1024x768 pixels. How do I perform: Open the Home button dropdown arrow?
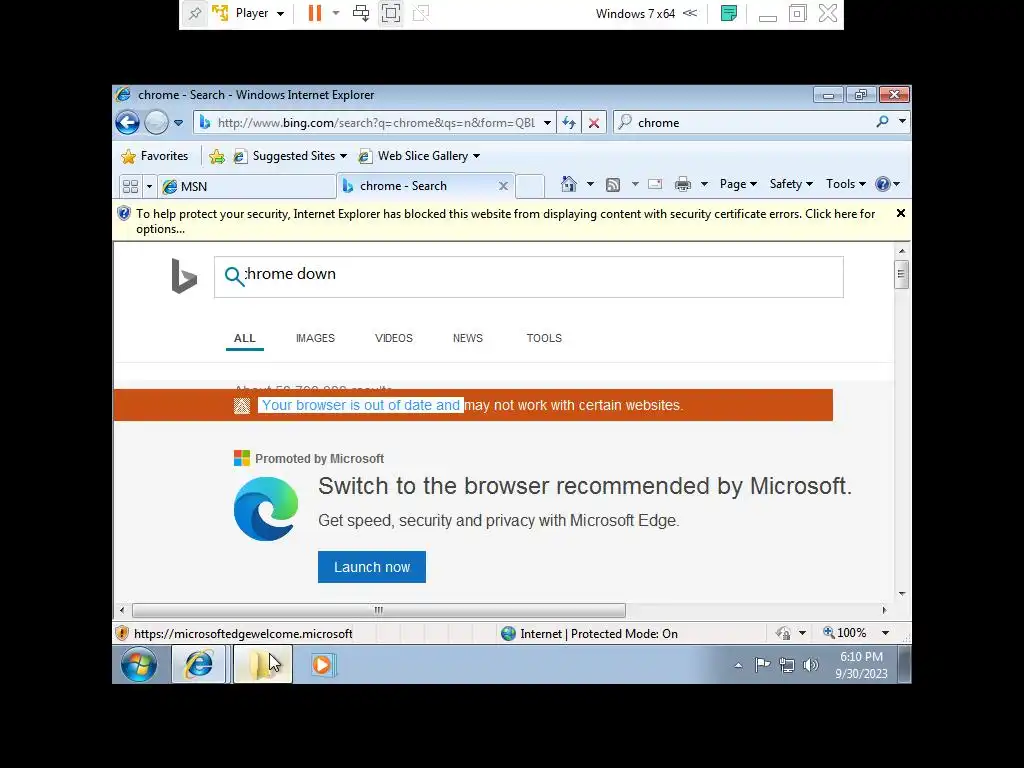590,185
